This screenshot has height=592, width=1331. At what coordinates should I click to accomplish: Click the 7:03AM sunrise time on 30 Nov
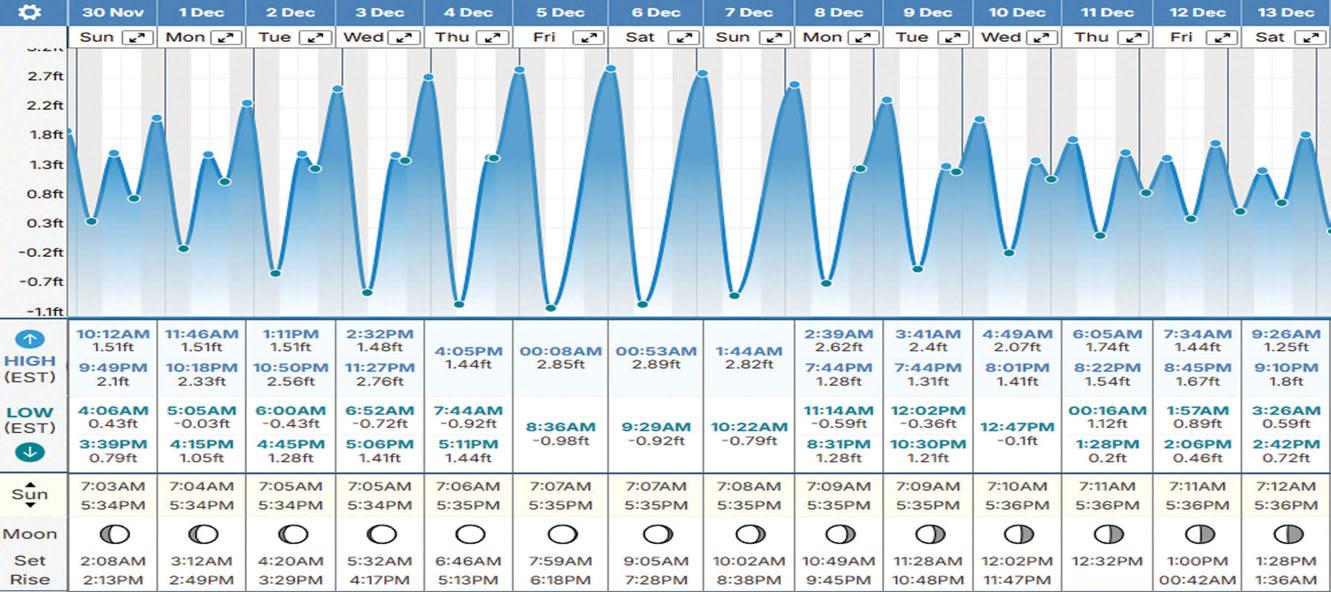point(111,486)
